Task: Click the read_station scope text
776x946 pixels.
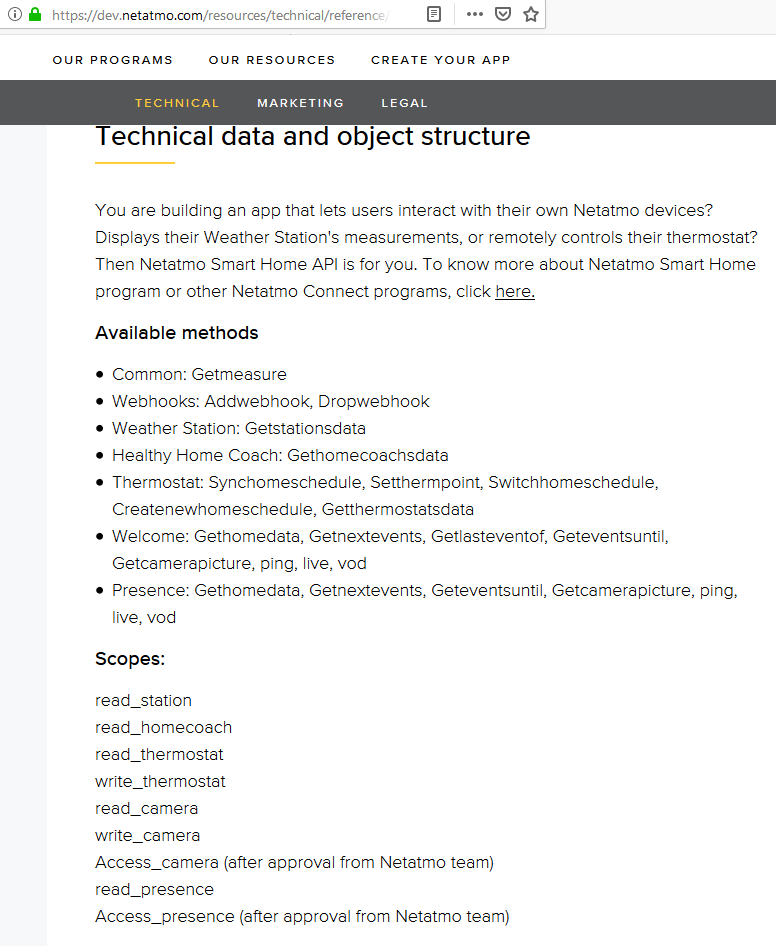Action: [143, 700]
